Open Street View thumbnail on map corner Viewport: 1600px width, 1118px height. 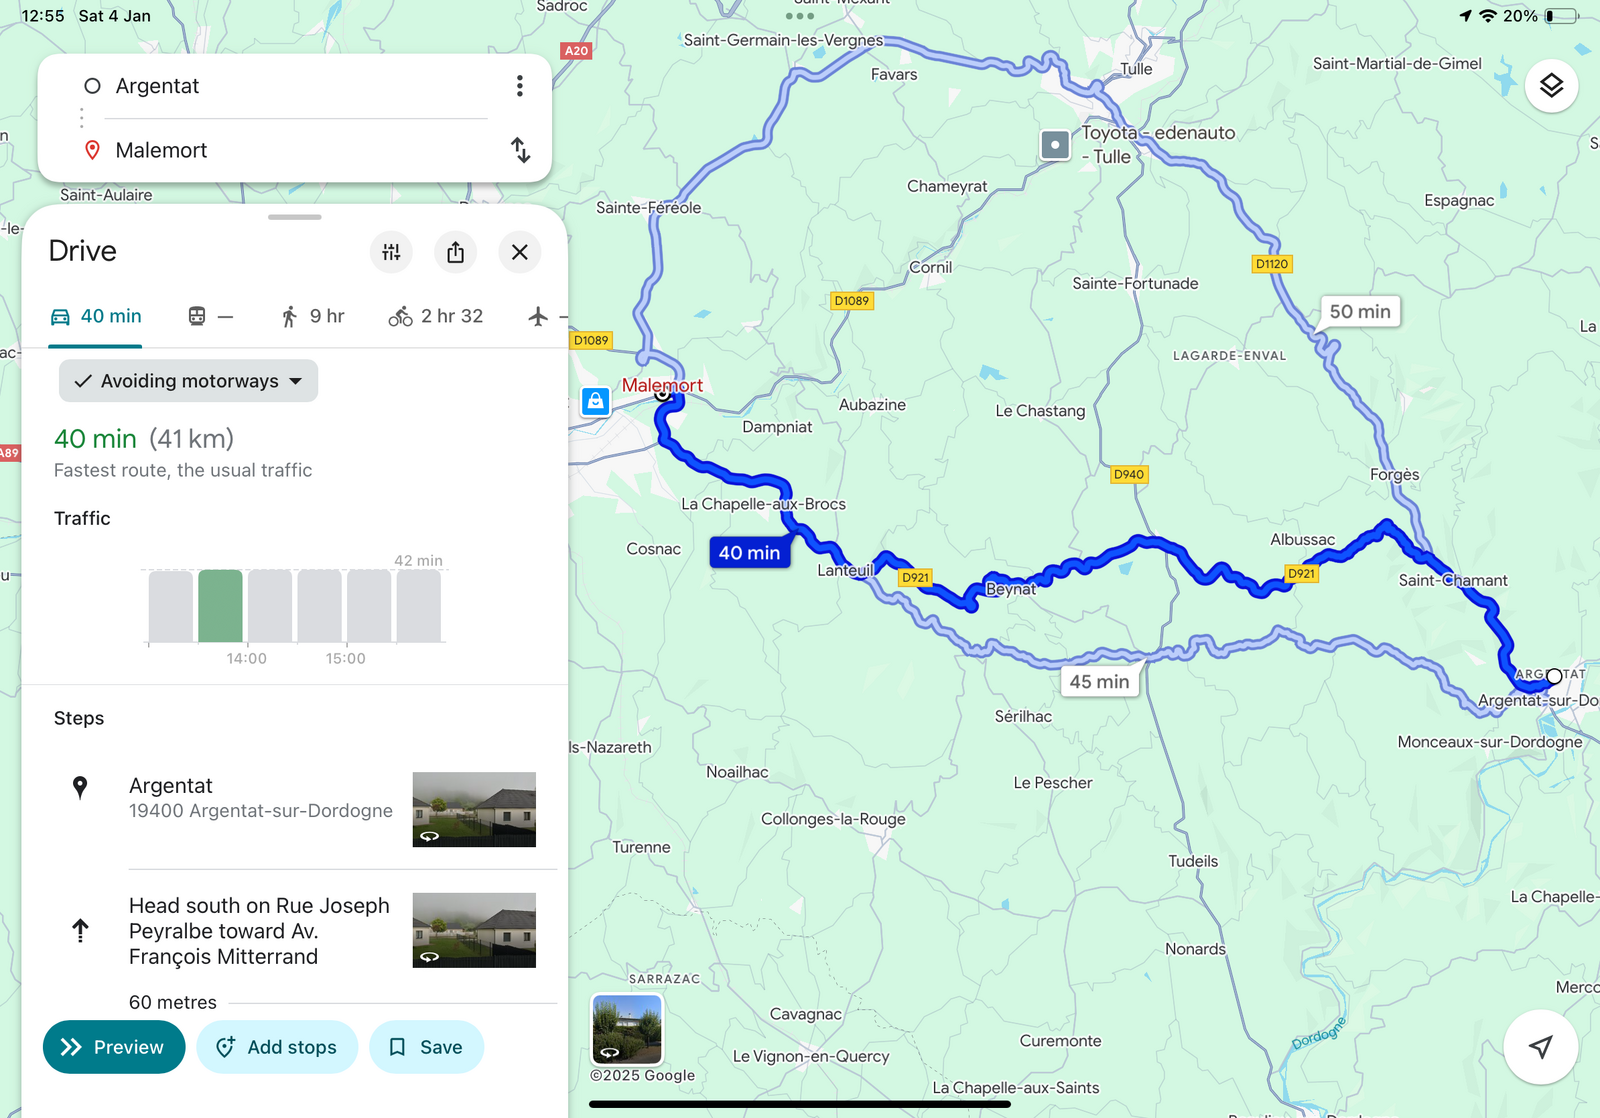(x=627, y=1029)
